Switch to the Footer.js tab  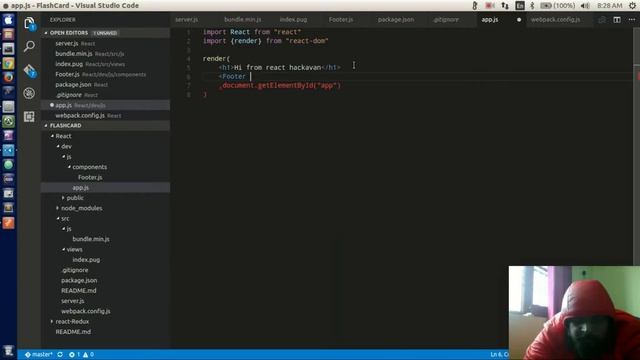[x=341, y=20]
